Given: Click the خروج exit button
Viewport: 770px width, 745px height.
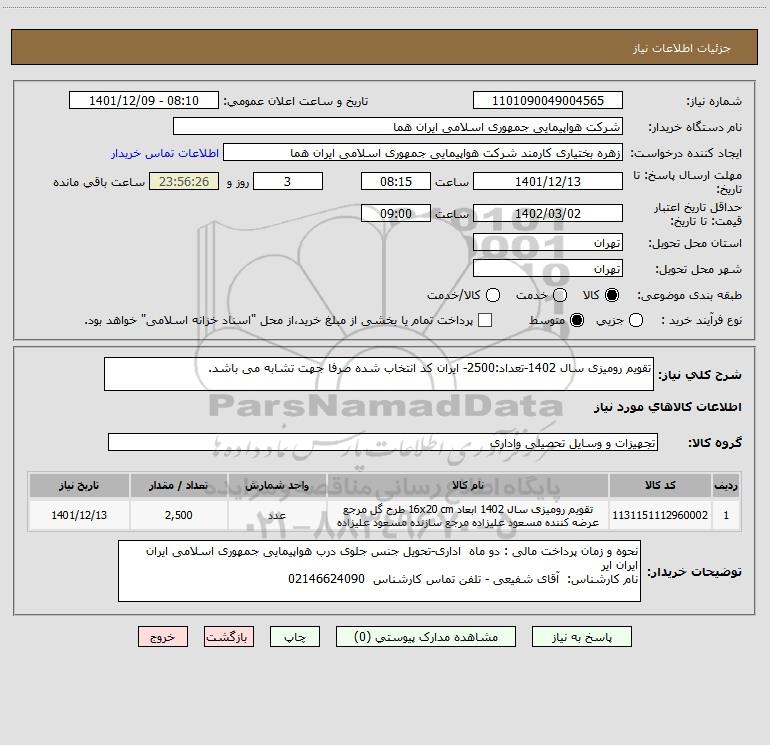Looking at the screenshot, I should click(x=163, y=636).
